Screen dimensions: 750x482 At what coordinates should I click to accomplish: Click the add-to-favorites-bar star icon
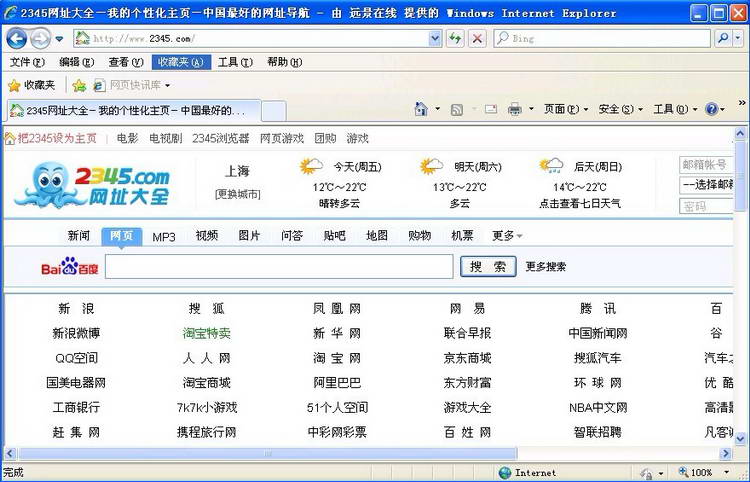79,86
